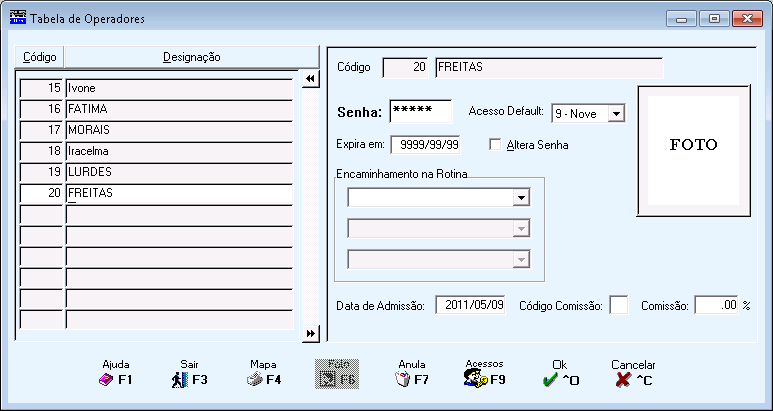Image resolution: width=773 pixels, height=411 pixels.
Task: Maximize the Tabela de Operadores window
Action: (714, 19)
